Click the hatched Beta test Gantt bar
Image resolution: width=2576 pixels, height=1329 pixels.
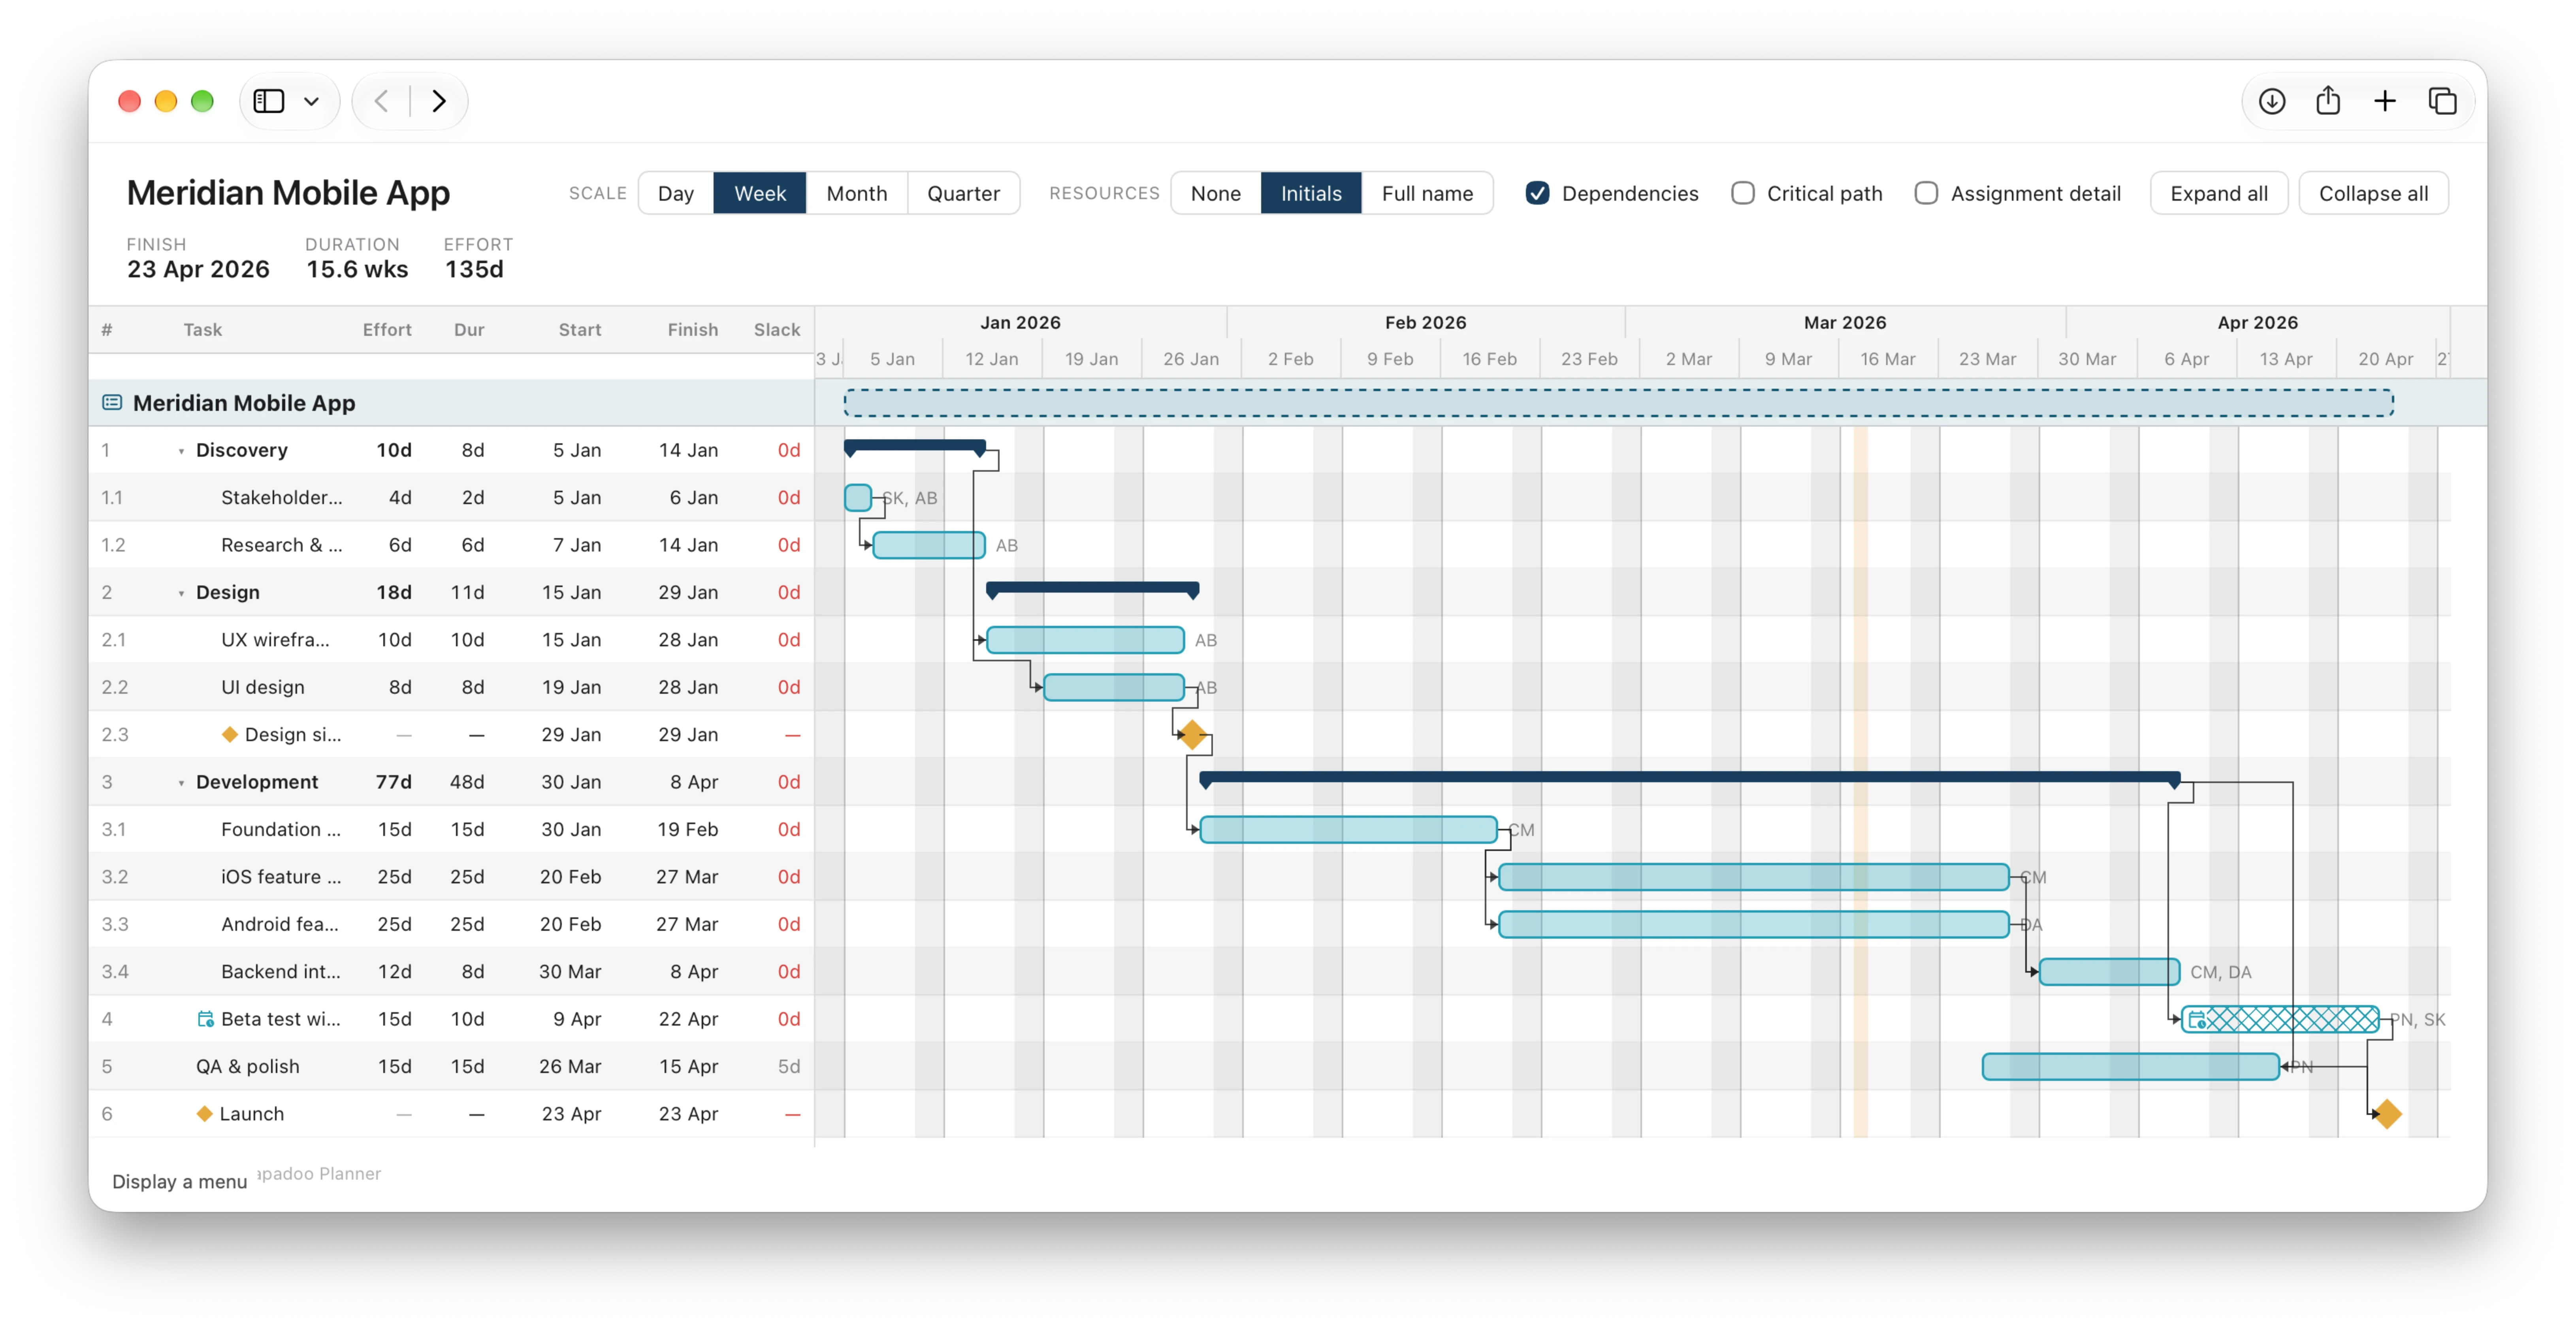pos(2280,1018)
